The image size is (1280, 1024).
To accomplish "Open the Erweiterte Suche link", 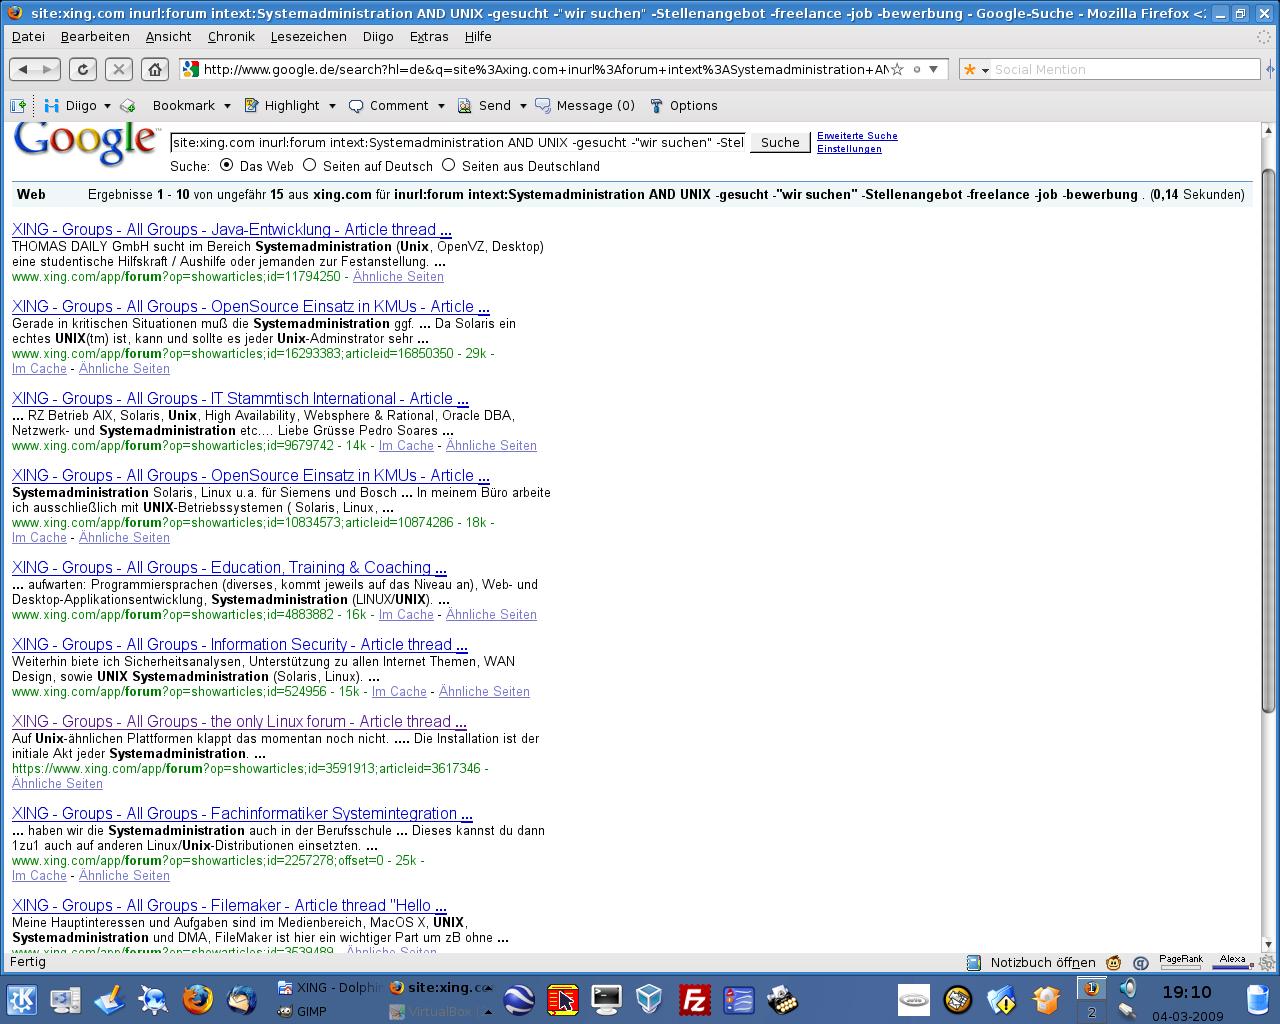I will point(857,136).
